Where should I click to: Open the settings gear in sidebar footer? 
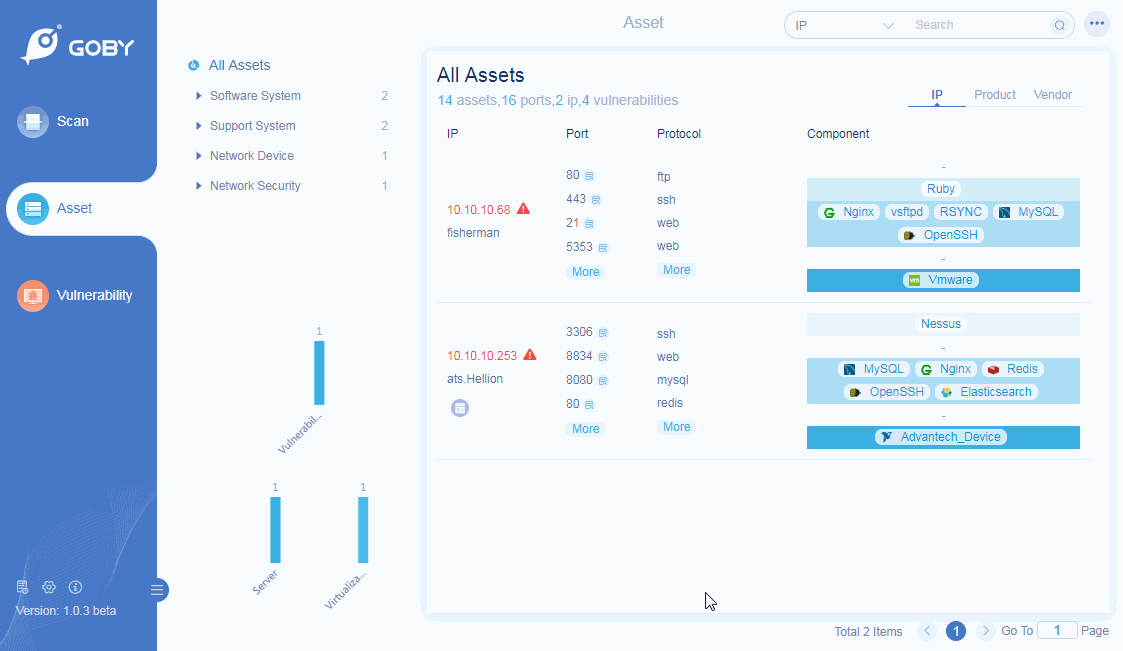click(x=49, y=587)
